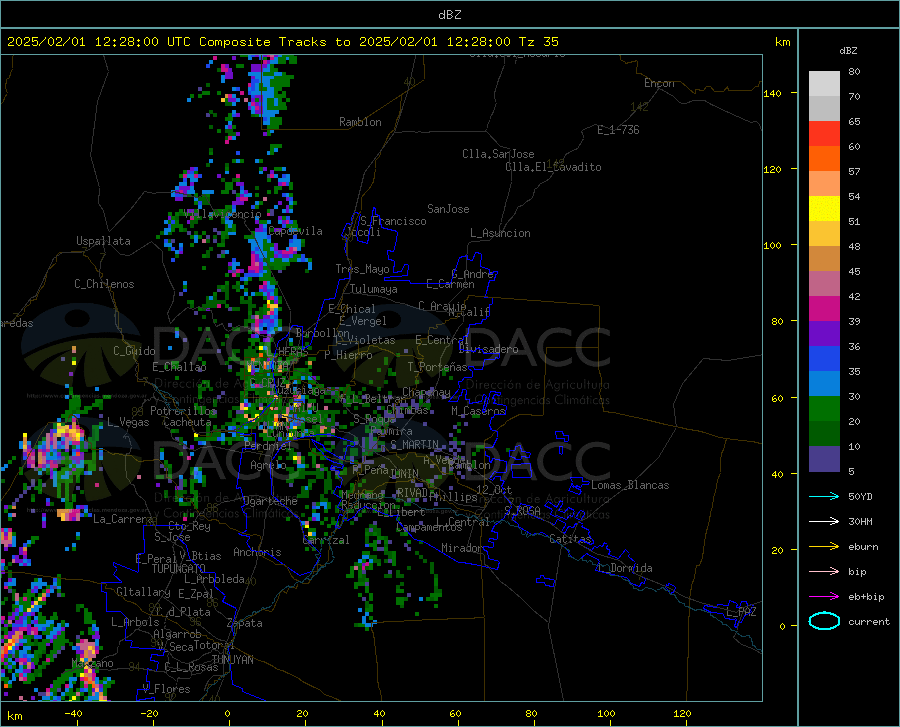Image resolution: width=900 pixels, height=727 pixels.
Task: Click the M_Caseros label
Action: tap(478, 411)
